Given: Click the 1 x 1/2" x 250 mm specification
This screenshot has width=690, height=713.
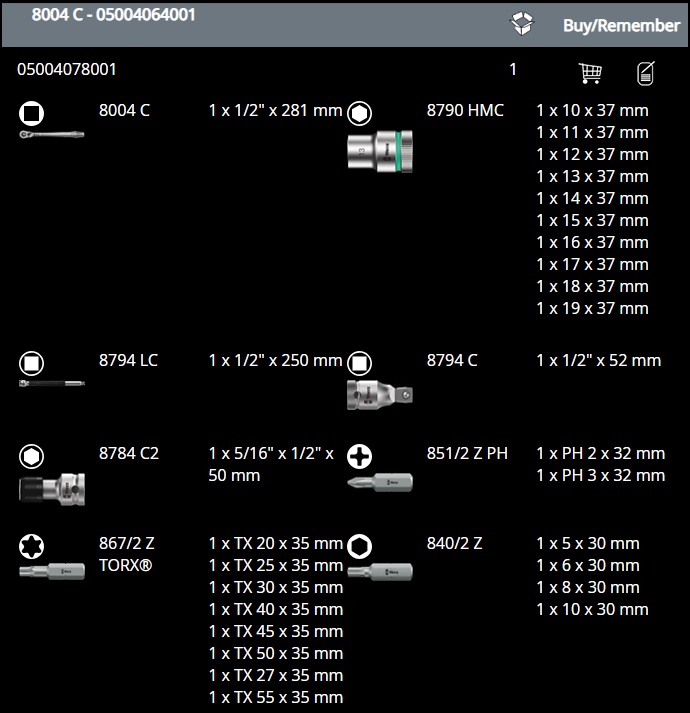Looking at the screenshot, I should [x=275, y=361].
